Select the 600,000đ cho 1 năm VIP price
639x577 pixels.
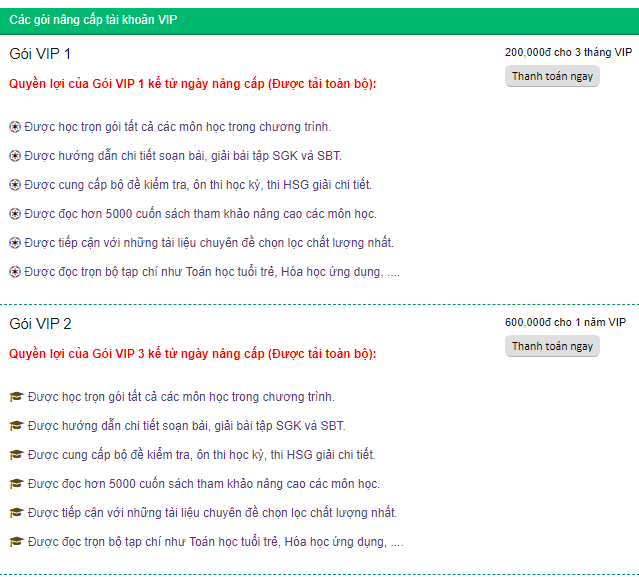click(565, 322)
